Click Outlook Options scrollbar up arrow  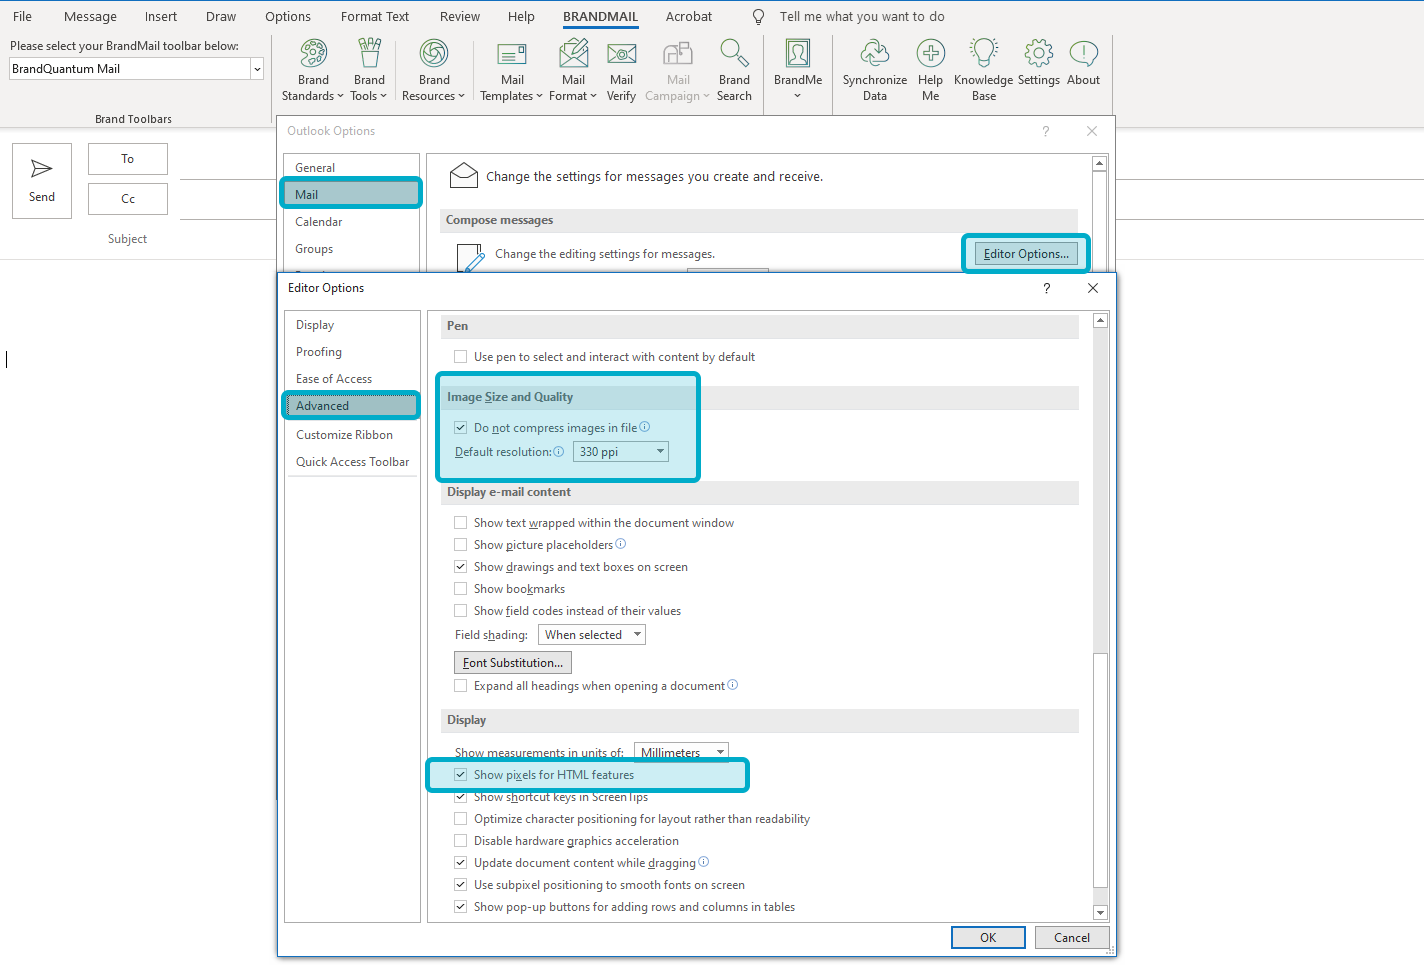click(1100, 164)
